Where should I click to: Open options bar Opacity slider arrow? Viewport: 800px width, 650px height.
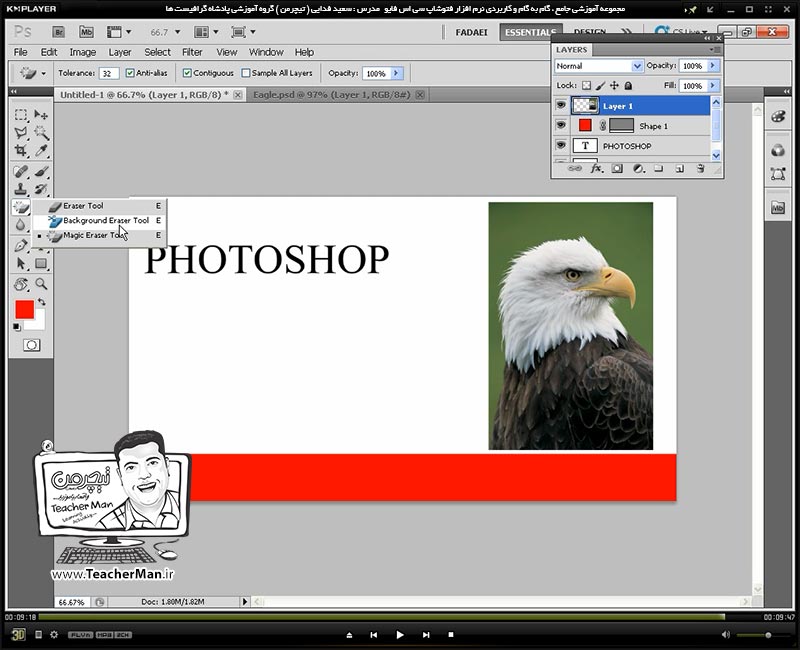pyautogui.click(x=397, y=73)
